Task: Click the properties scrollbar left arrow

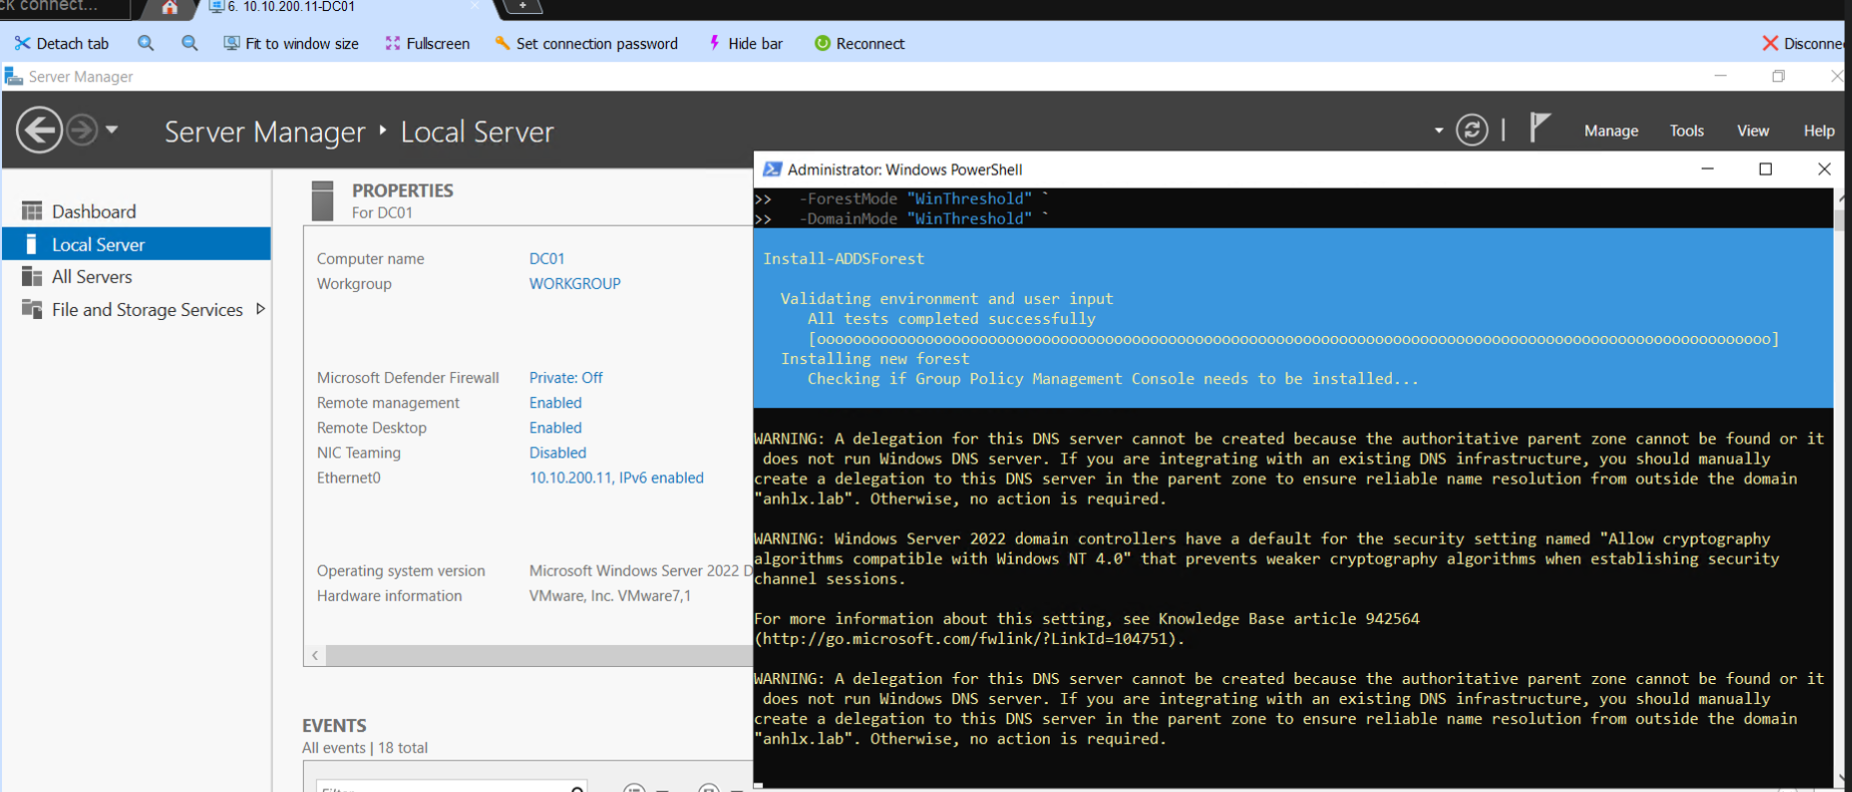Action: (315, 656)
